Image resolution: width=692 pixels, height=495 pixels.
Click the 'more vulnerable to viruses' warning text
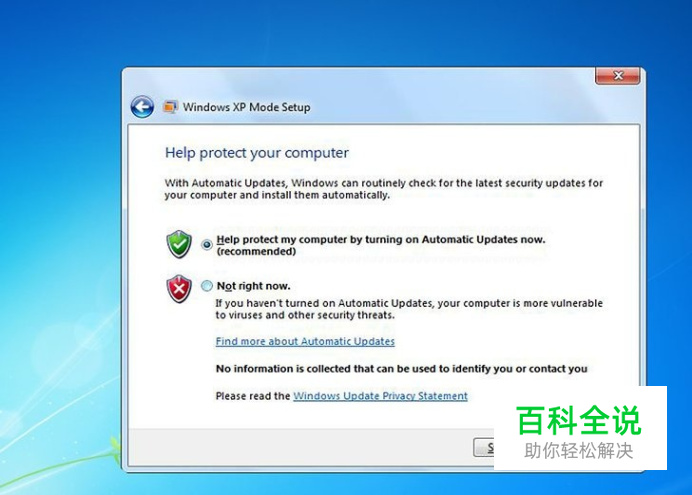coord(409,309)
